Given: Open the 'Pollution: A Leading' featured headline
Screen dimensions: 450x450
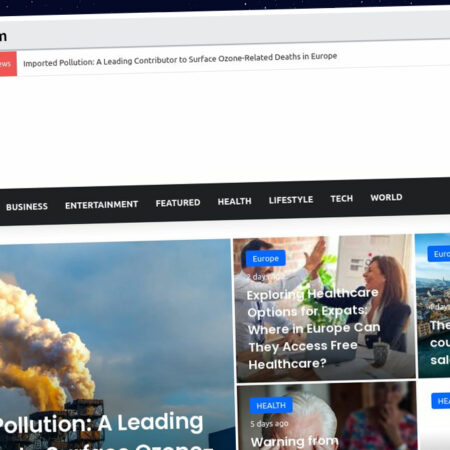Looking at the screenshot, I should (100, 423).
